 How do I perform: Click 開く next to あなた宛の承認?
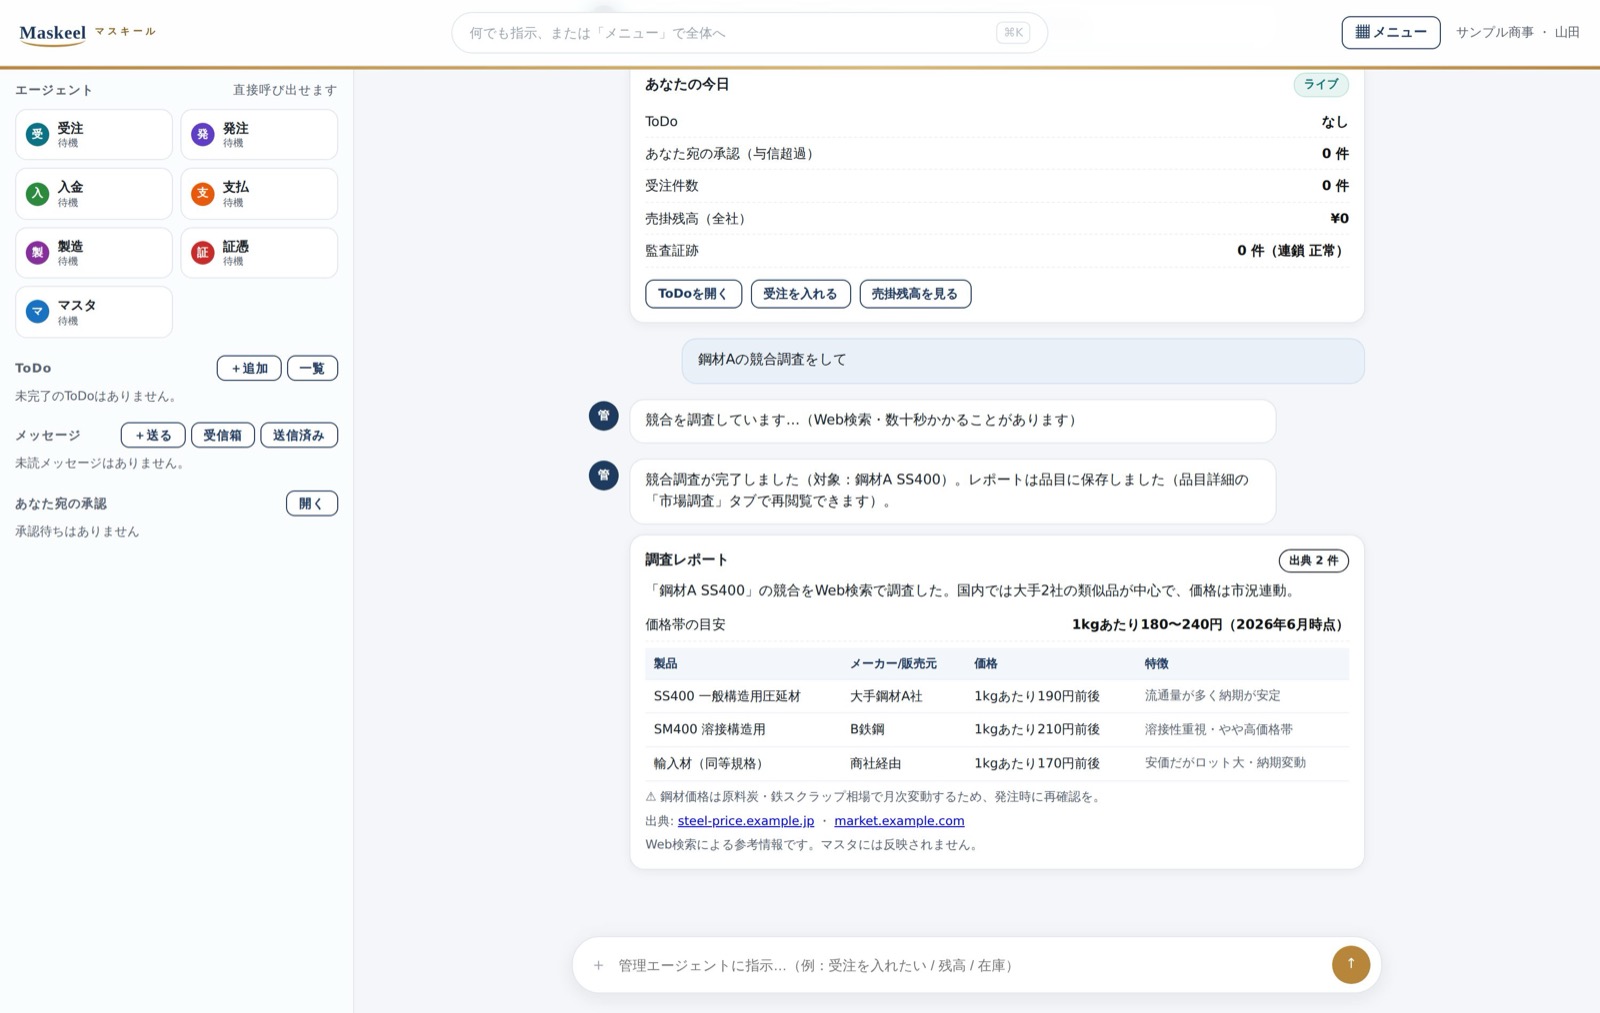(x=312, y=503)
